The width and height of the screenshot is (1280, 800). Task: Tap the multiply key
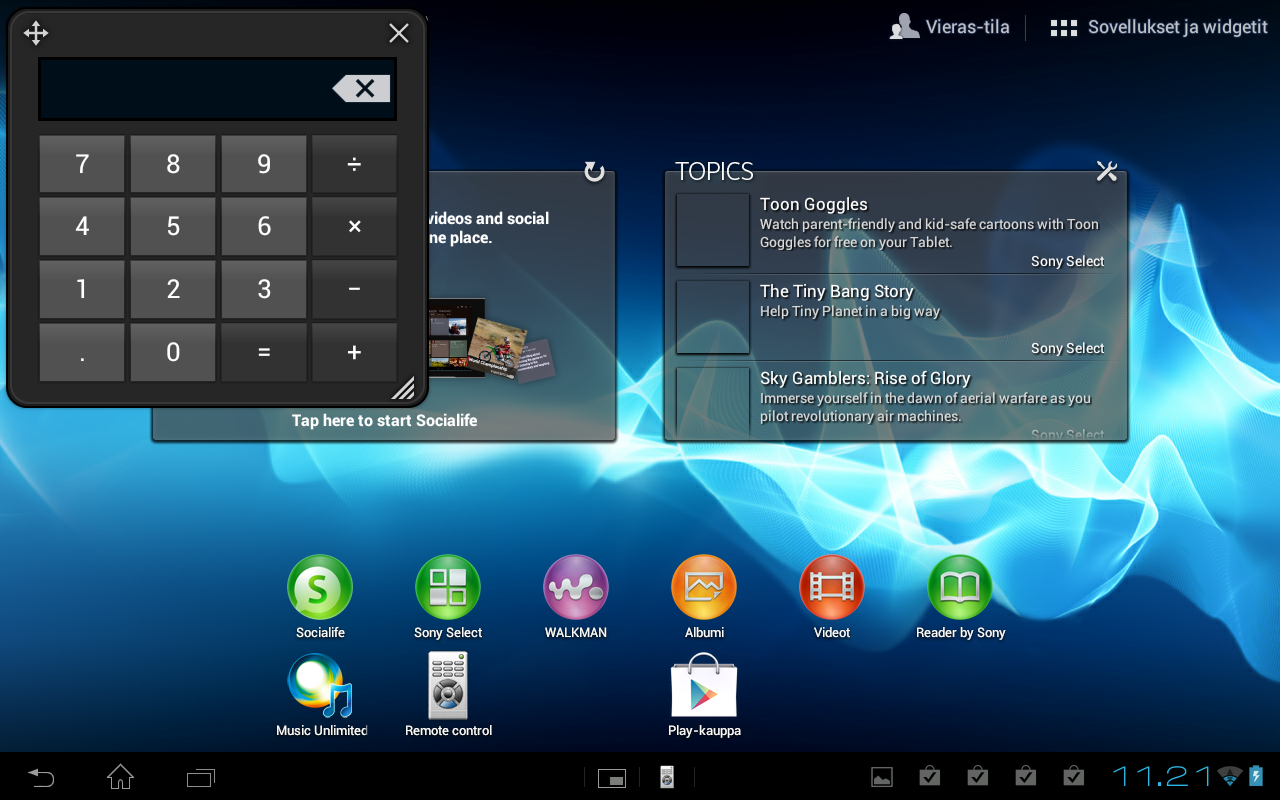coord(354,227)
